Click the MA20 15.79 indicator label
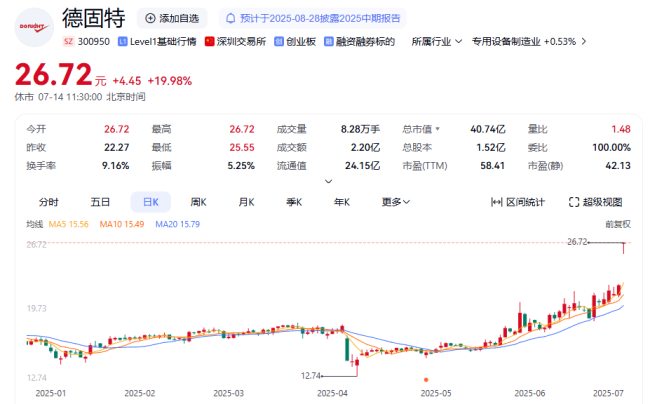The width and height of the screenshot is (650, 404). point(177,224)
